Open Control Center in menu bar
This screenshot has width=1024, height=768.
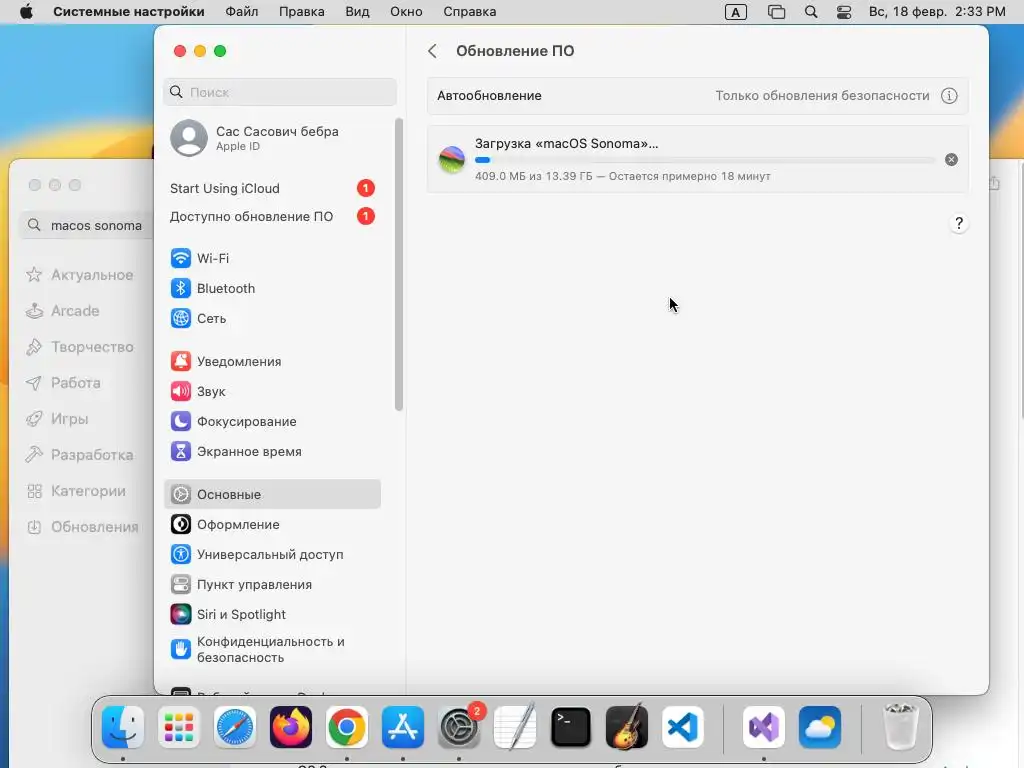pos(844,12)
